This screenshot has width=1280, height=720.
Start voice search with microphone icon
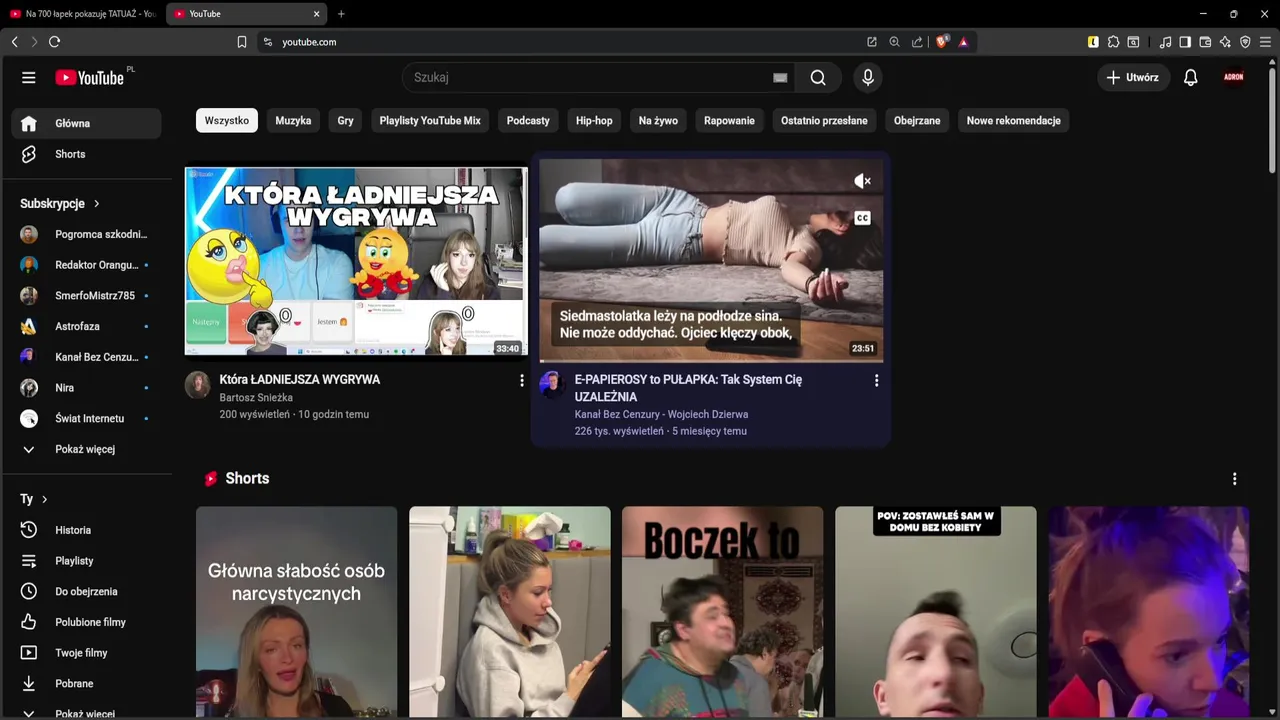pos(868,78)
